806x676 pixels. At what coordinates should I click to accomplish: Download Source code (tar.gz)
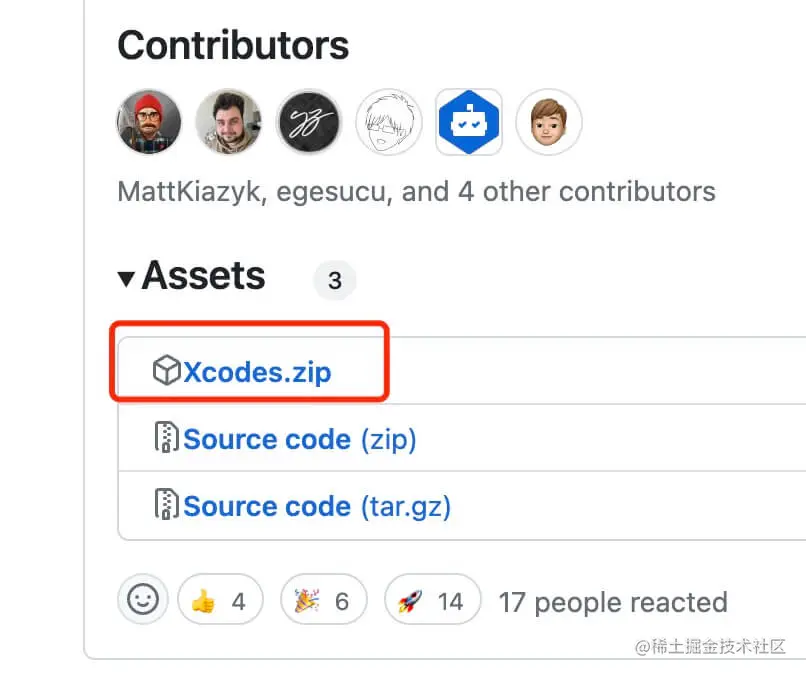point(267,506)
